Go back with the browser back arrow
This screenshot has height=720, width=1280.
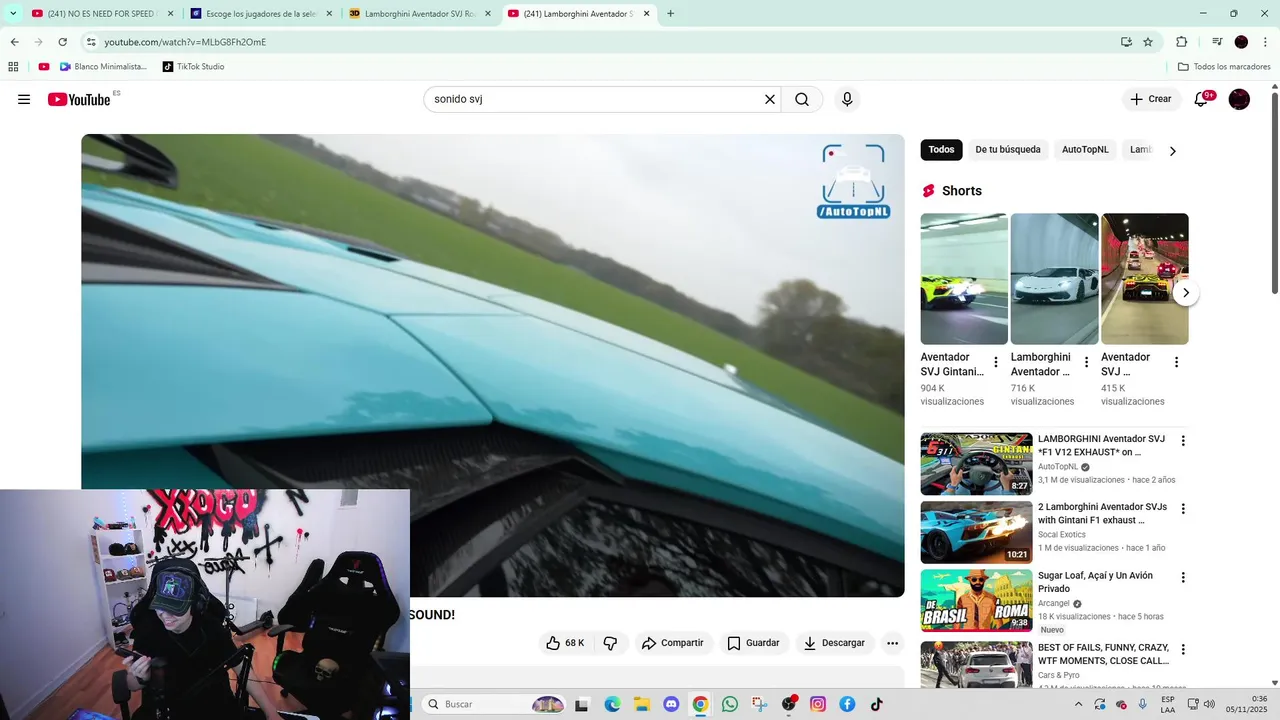pos(14,42)
